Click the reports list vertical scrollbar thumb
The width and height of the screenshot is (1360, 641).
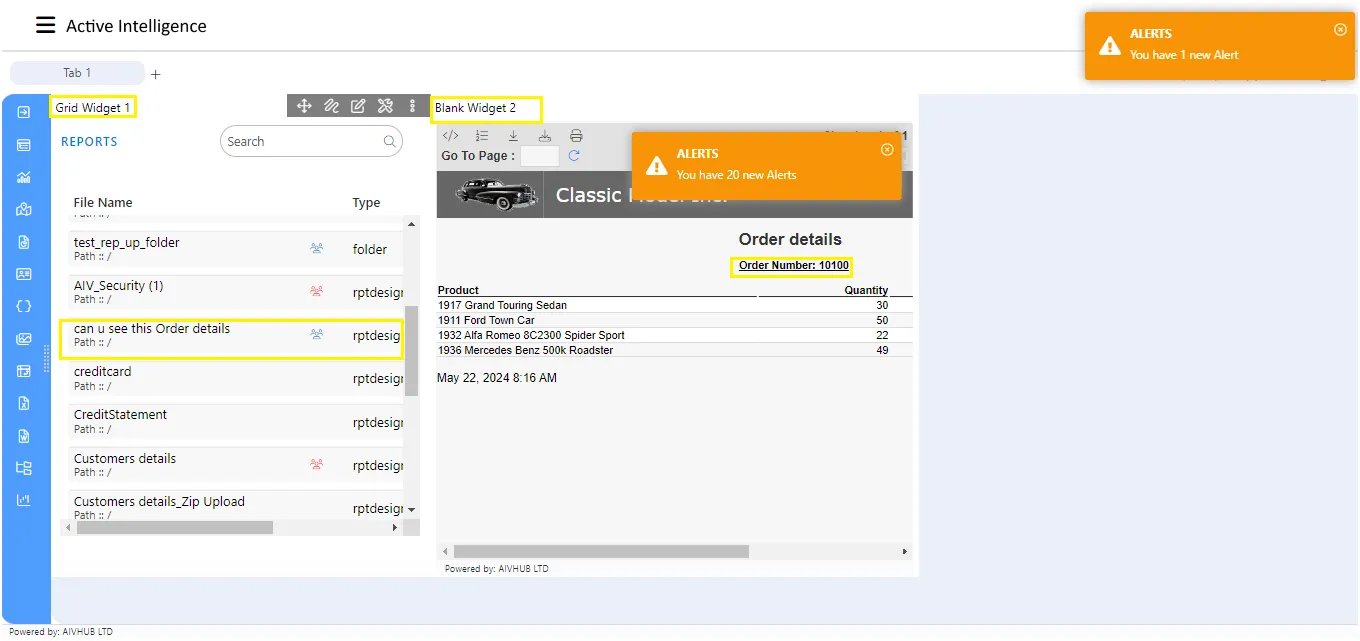point(411,350)
